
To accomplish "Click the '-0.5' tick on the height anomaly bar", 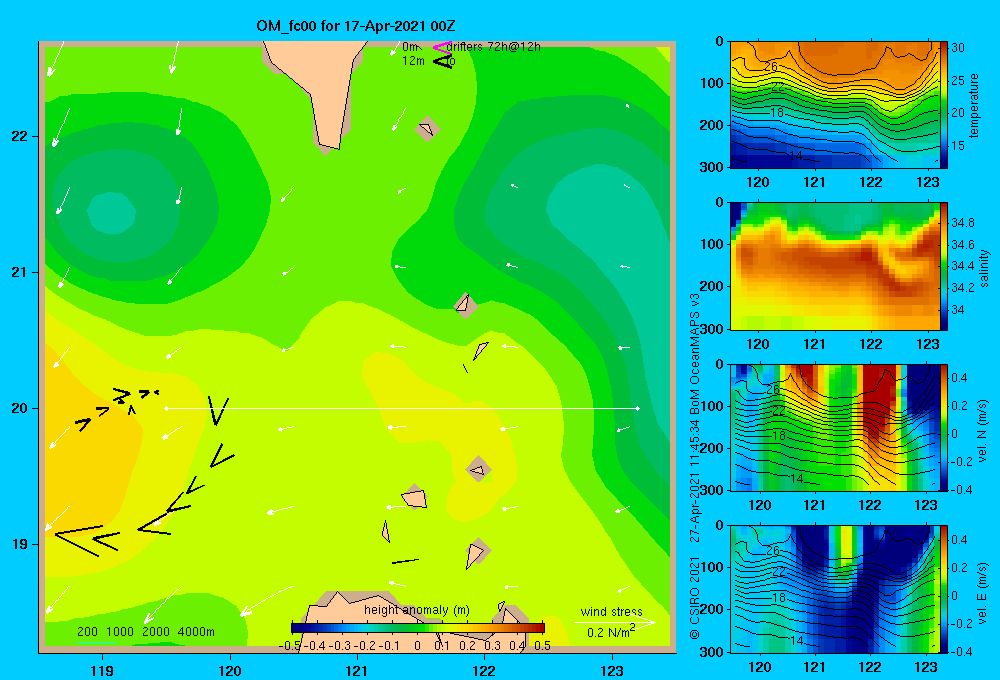I will click(x=290, y=645).
